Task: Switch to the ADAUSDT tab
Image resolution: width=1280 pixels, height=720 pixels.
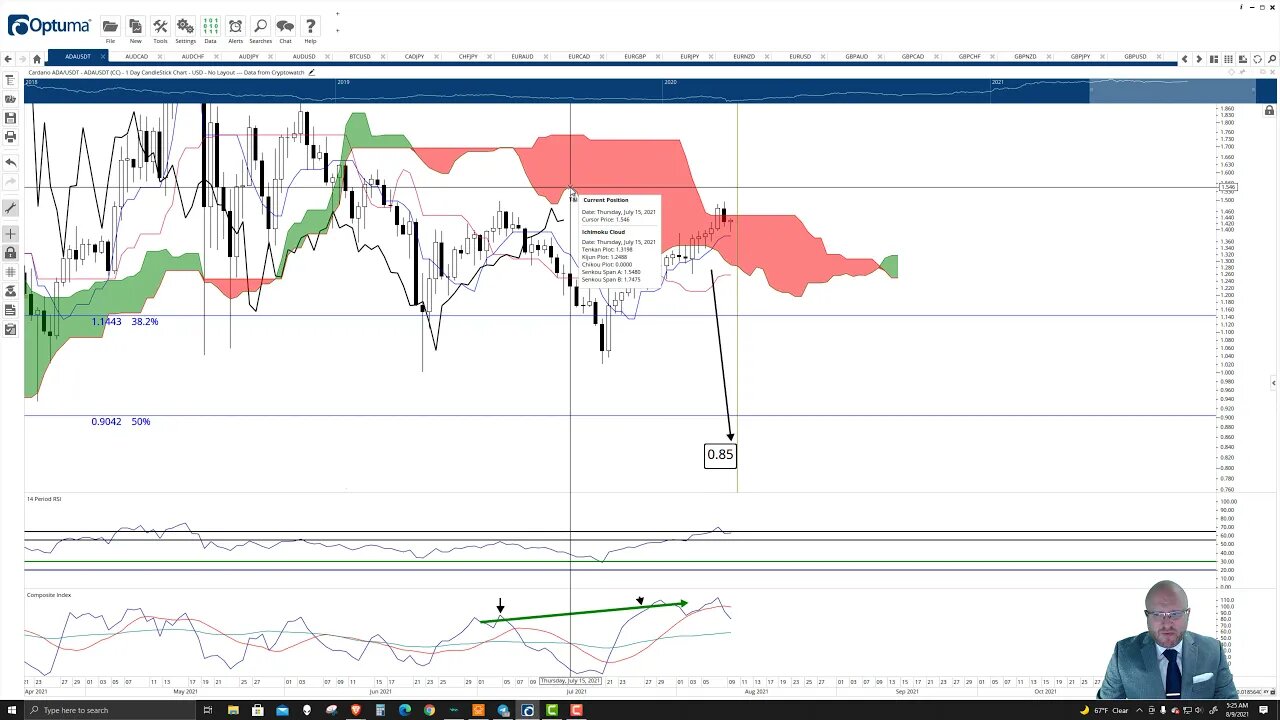Action: [x=77, y=57]
